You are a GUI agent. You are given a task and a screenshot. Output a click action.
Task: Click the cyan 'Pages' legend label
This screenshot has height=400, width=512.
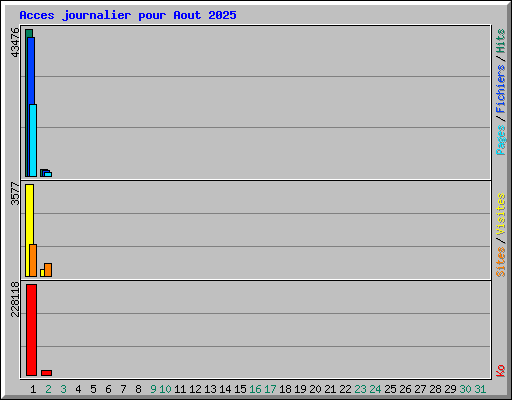pyautogui.click(x=501, y=140)
